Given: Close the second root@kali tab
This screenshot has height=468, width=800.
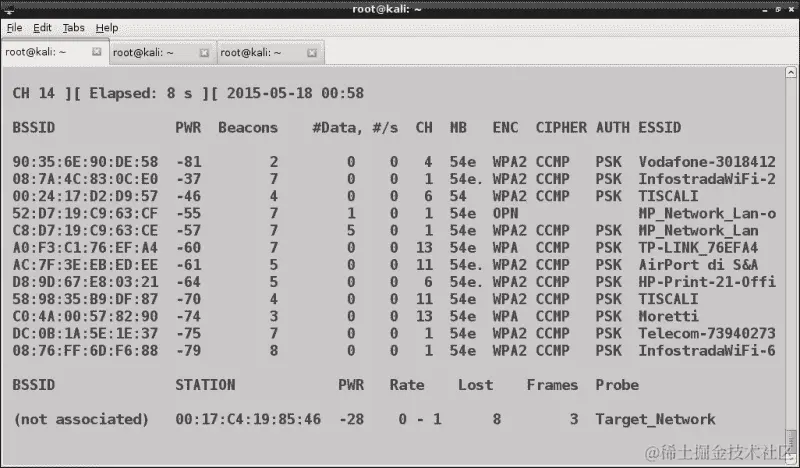Looking at the screenshot, I should pos(204,53).
